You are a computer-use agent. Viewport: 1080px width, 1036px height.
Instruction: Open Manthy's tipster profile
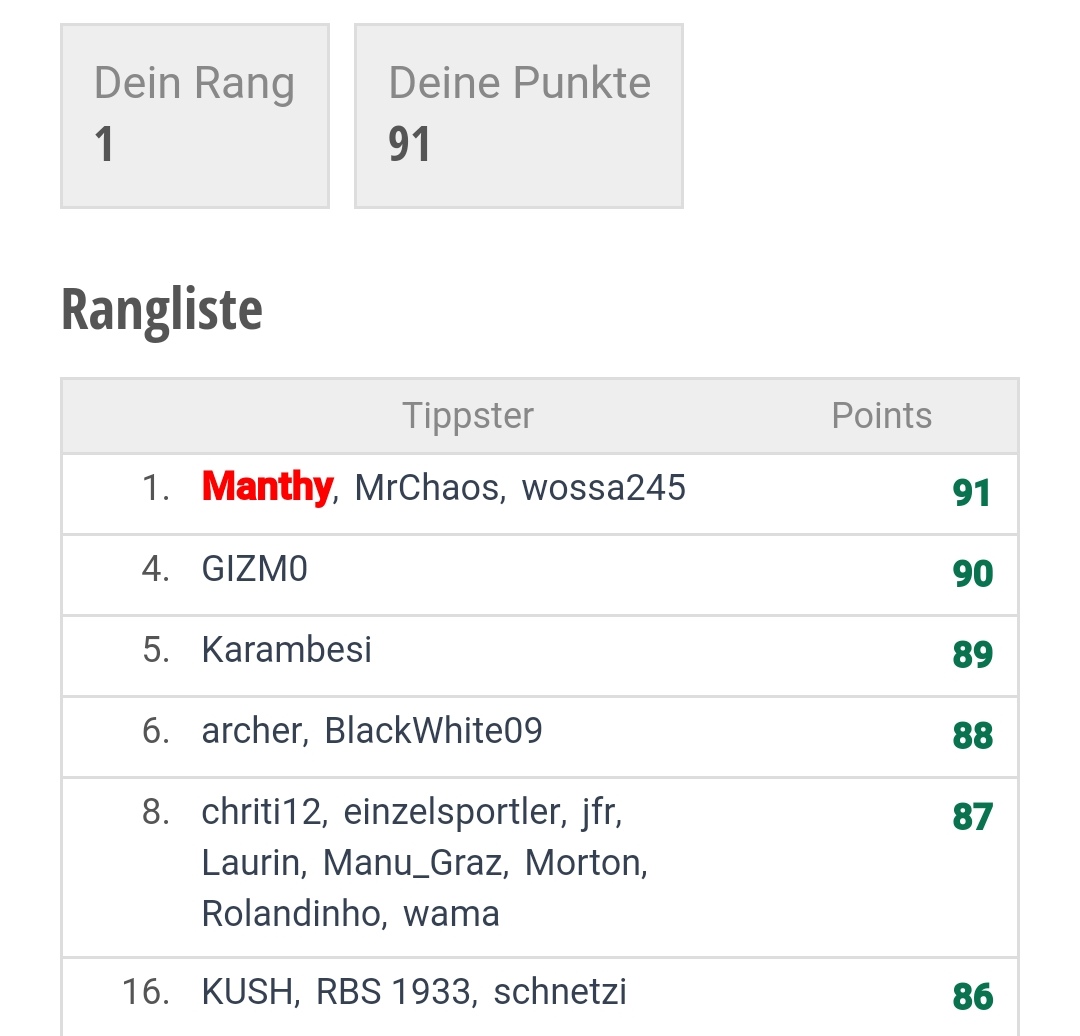[x=267, y=487]
